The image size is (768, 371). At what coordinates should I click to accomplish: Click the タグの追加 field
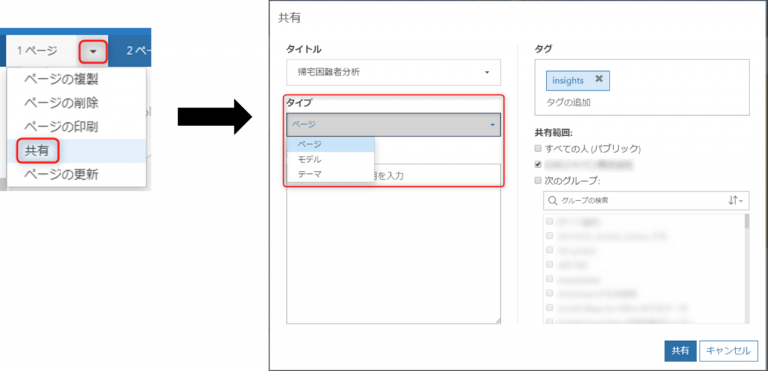point(568,103)
